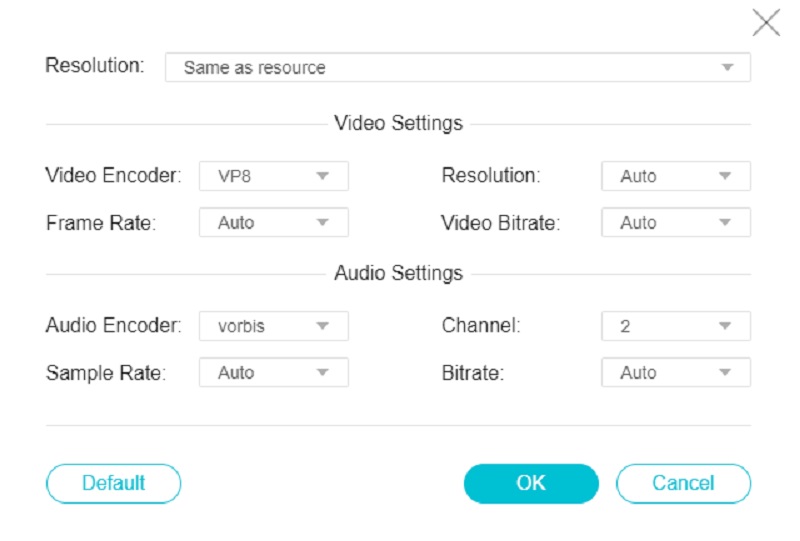Expand the Channel dropdown
Screen dimensions: 800x541
(x=675, y=326)
